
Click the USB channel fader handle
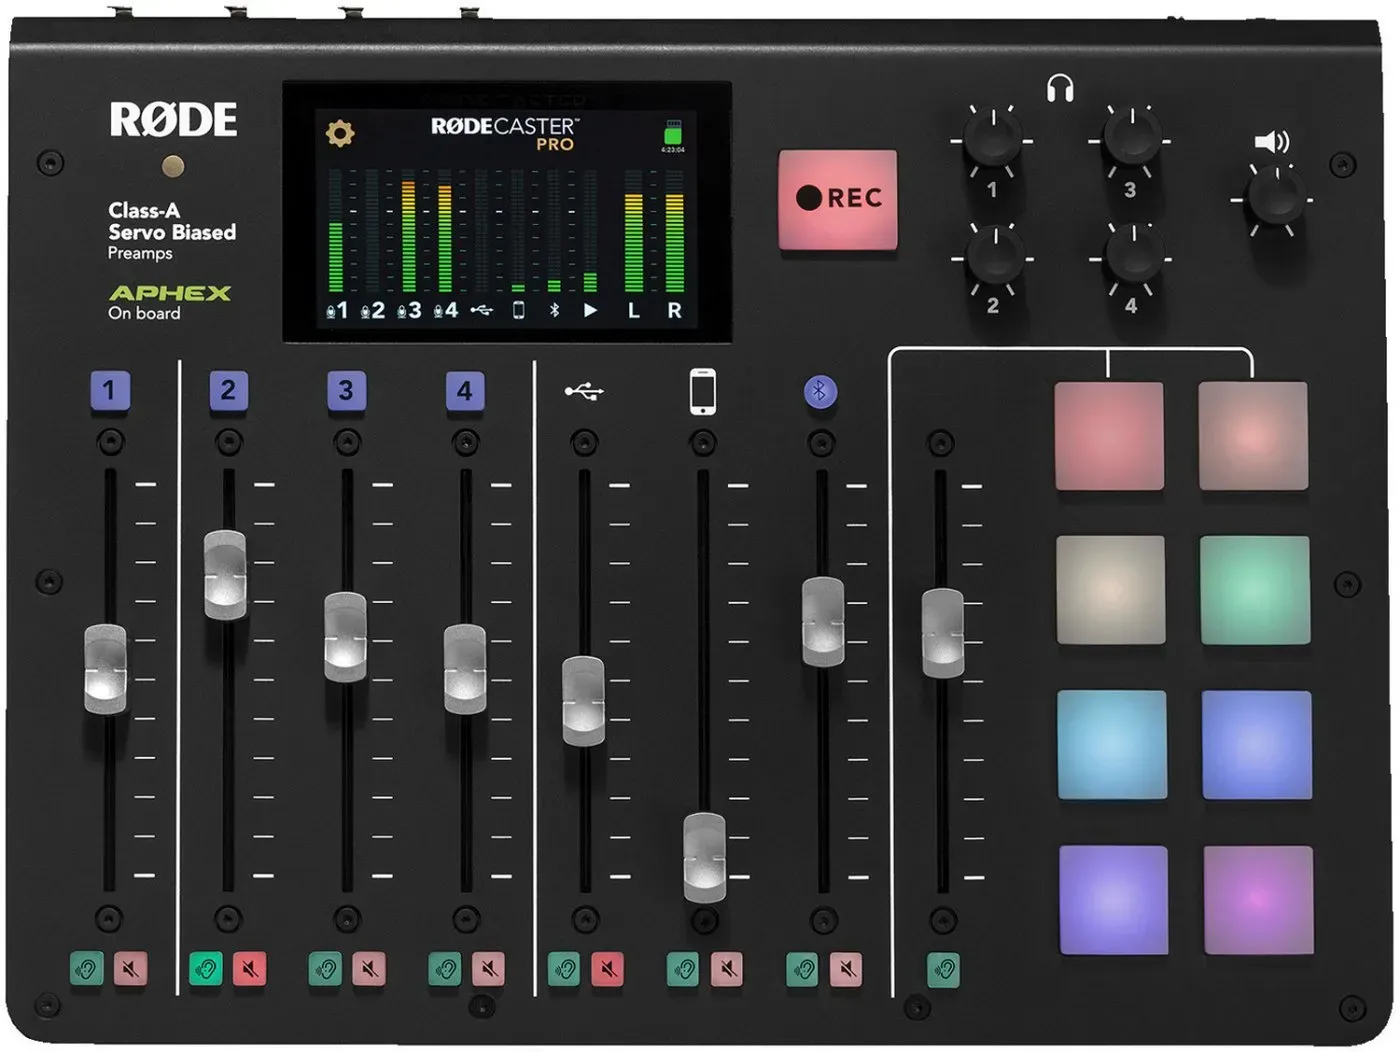tap(583, 701)
